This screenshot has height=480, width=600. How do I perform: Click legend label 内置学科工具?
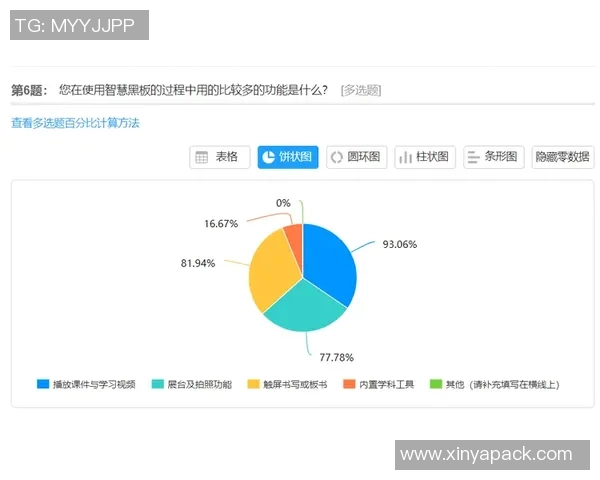point(386,384)
